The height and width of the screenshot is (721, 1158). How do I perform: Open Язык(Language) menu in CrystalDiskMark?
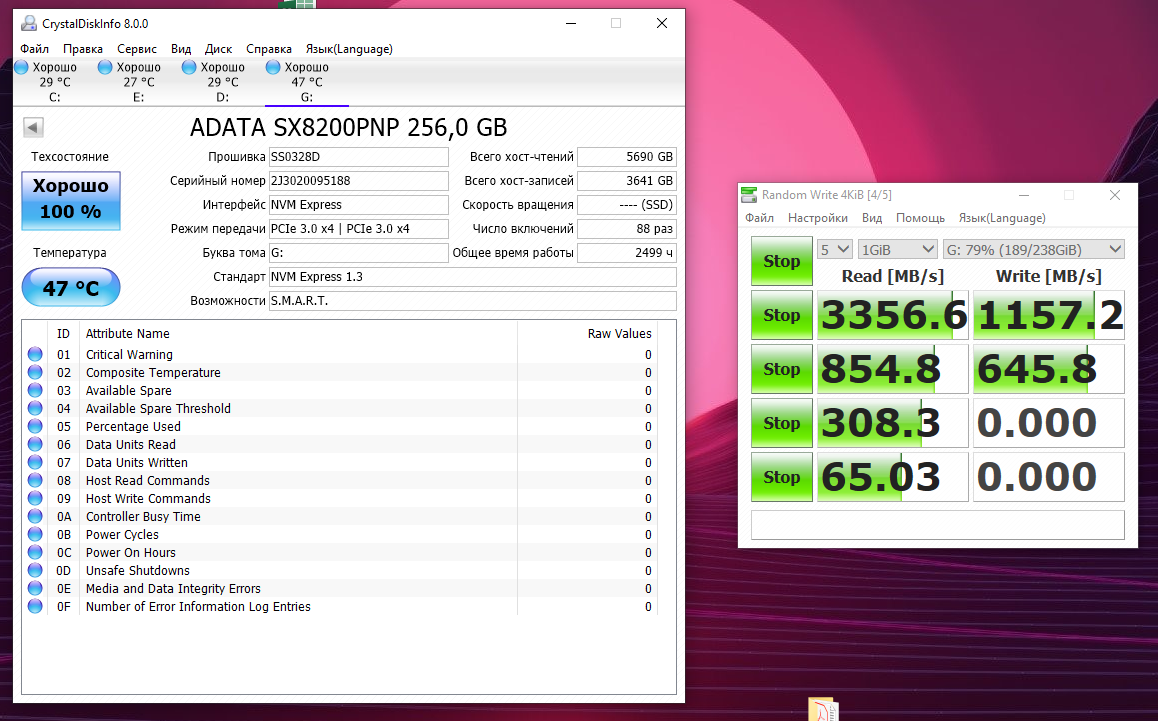1002,218
